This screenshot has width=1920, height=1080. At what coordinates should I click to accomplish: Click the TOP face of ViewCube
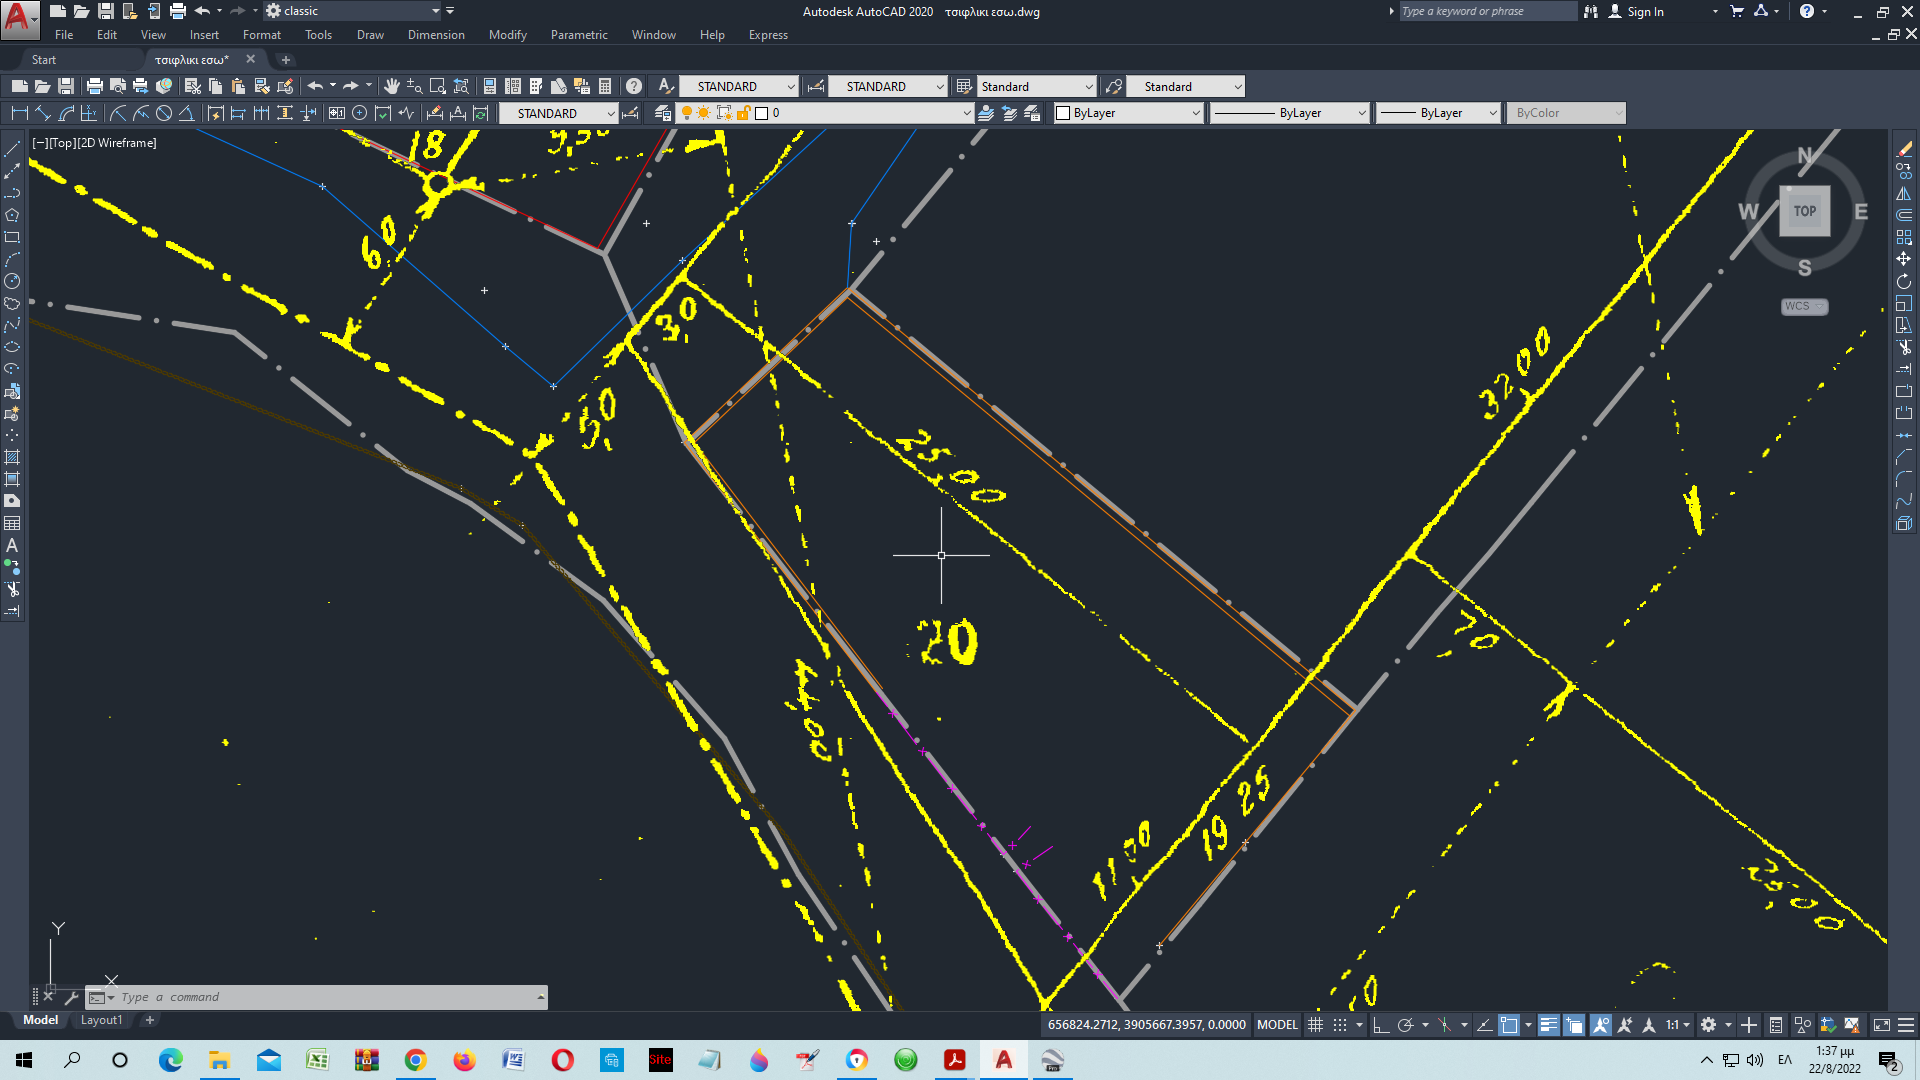click(x=1804, y=211)
